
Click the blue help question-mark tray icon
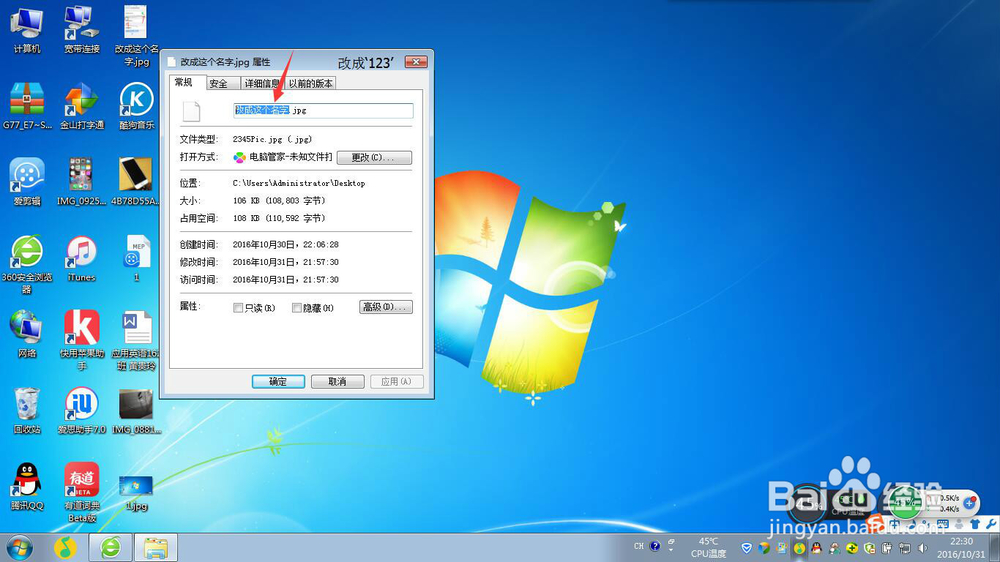[x=655, y=546]
